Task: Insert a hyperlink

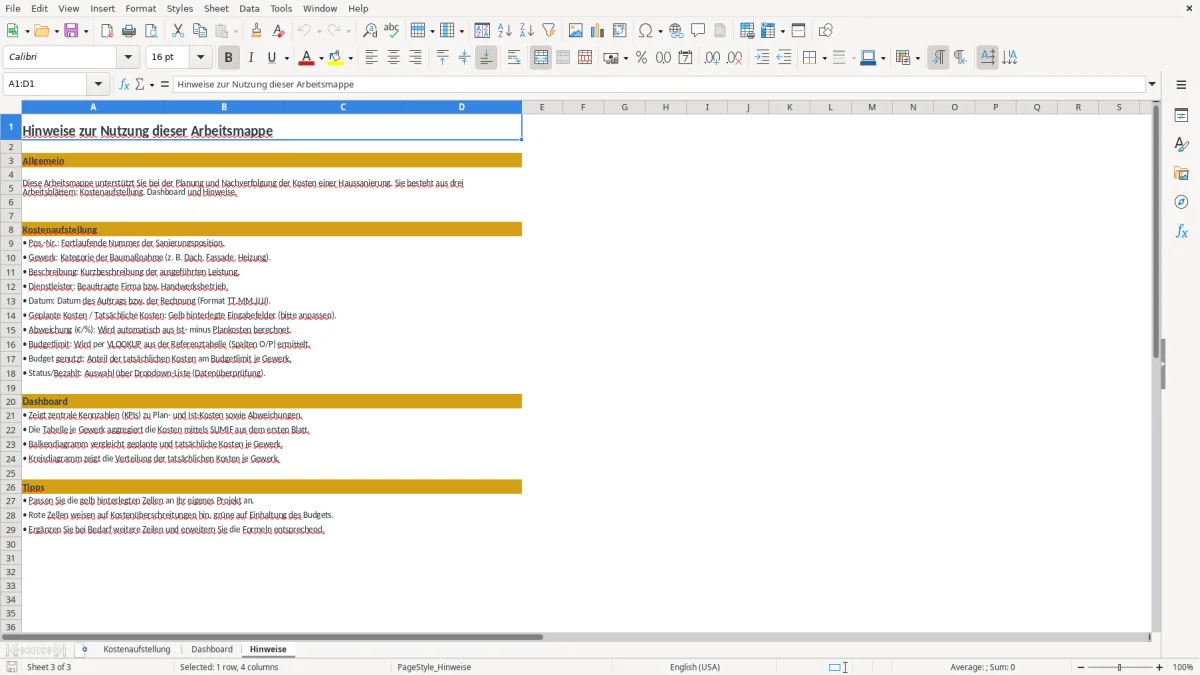Action: click(x=677, y=31)
